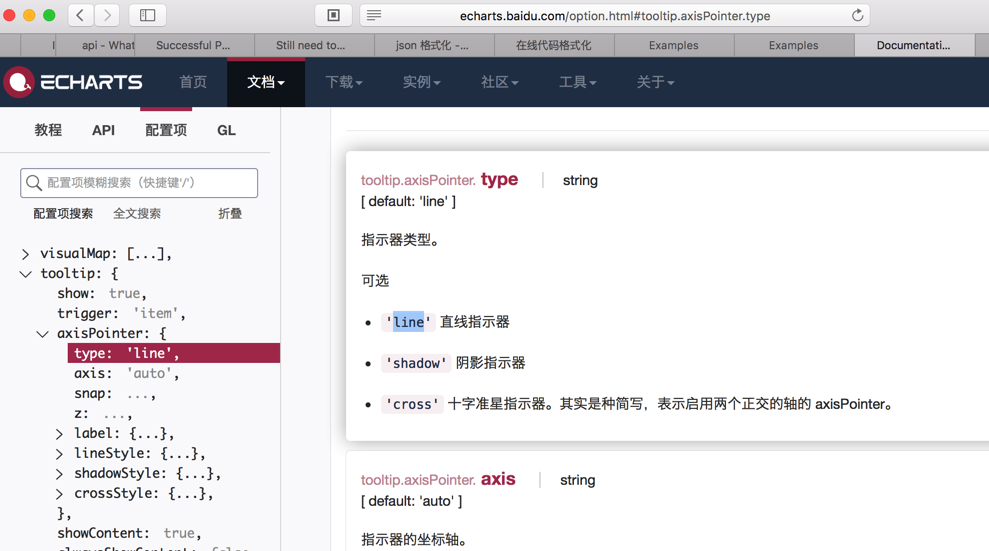Open the 实例 dropdown menu
Screen dimensions: 989x551
pyautogui.click(x=421, y=82)
